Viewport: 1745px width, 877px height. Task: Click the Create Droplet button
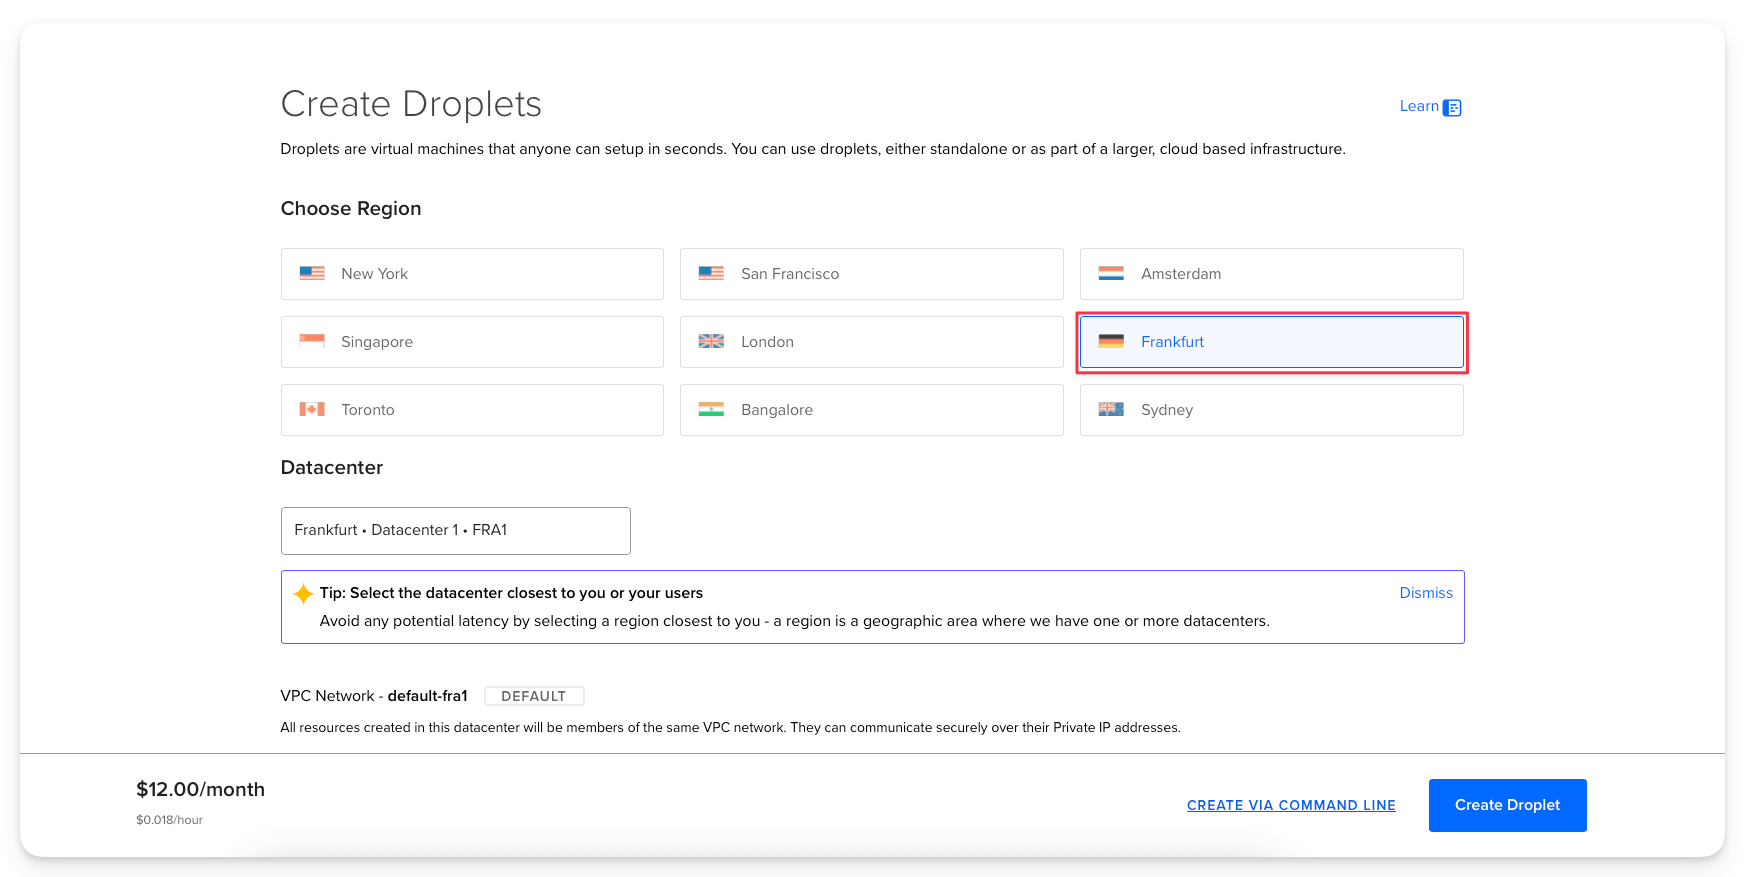coord(1507,805)
